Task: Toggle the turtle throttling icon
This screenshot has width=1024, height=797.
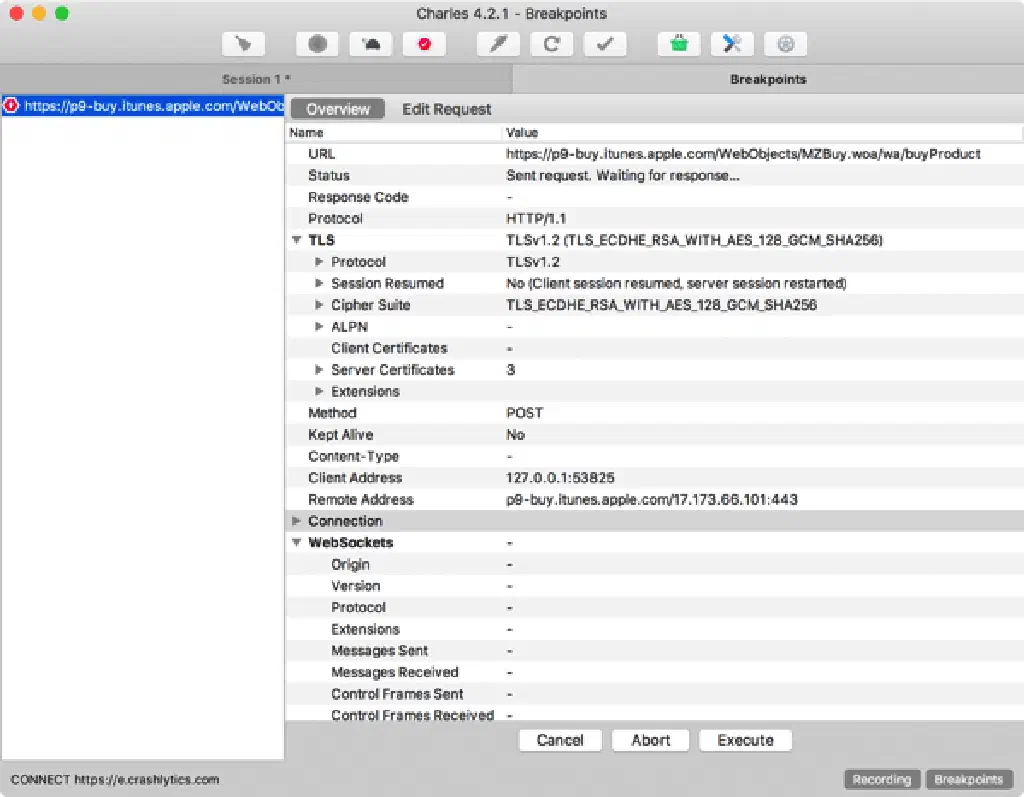Action: [x=371, y=44]
